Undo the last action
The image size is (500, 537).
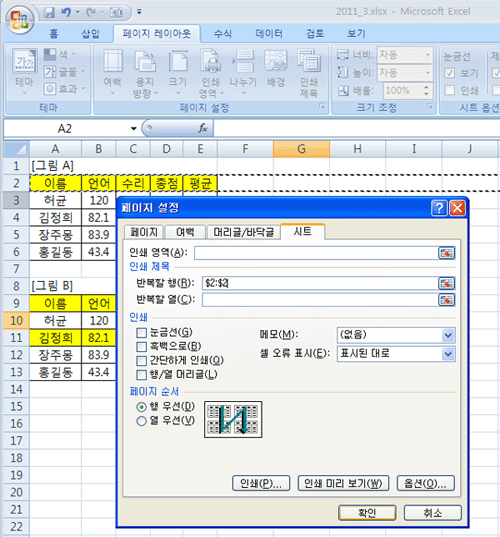tap(66, 12)
